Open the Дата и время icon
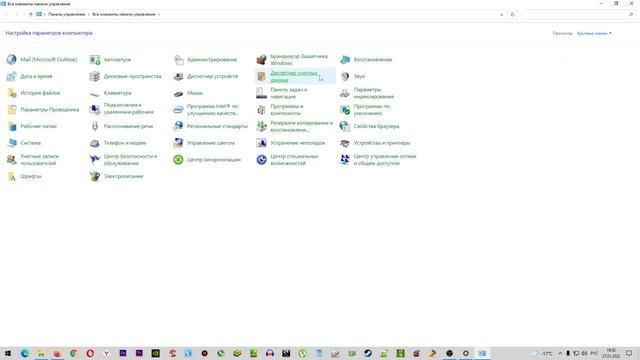The image size is (640, 360). click(x=11, y=76)
